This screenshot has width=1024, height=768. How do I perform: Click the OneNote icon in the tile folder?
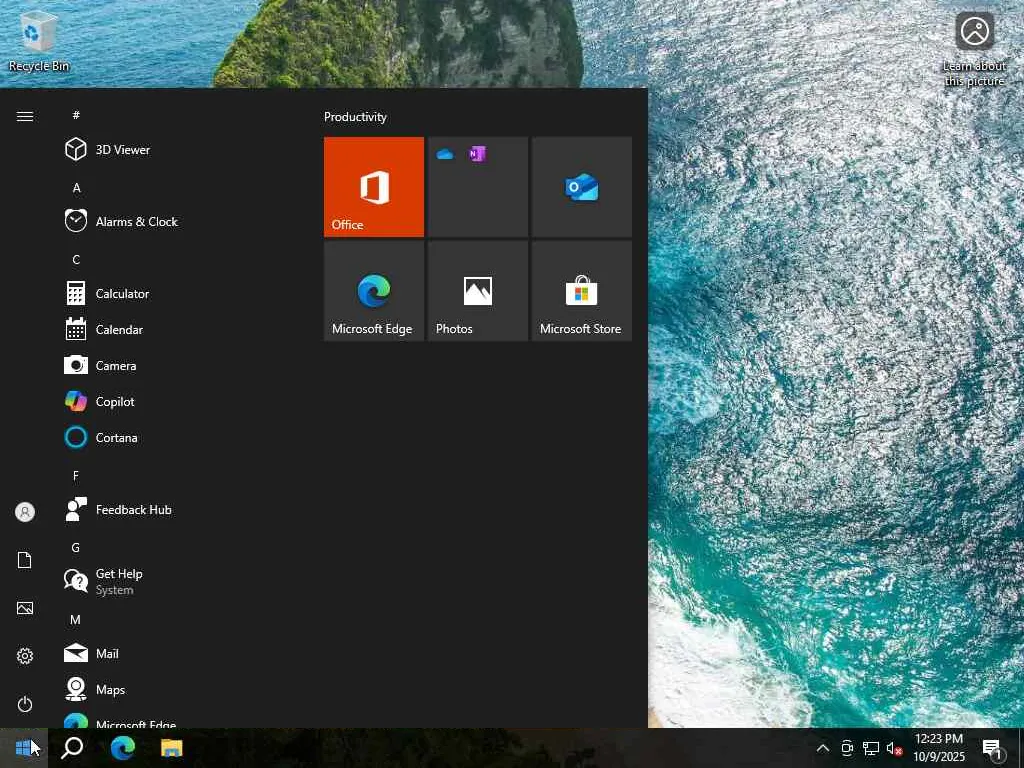point(477,154)
